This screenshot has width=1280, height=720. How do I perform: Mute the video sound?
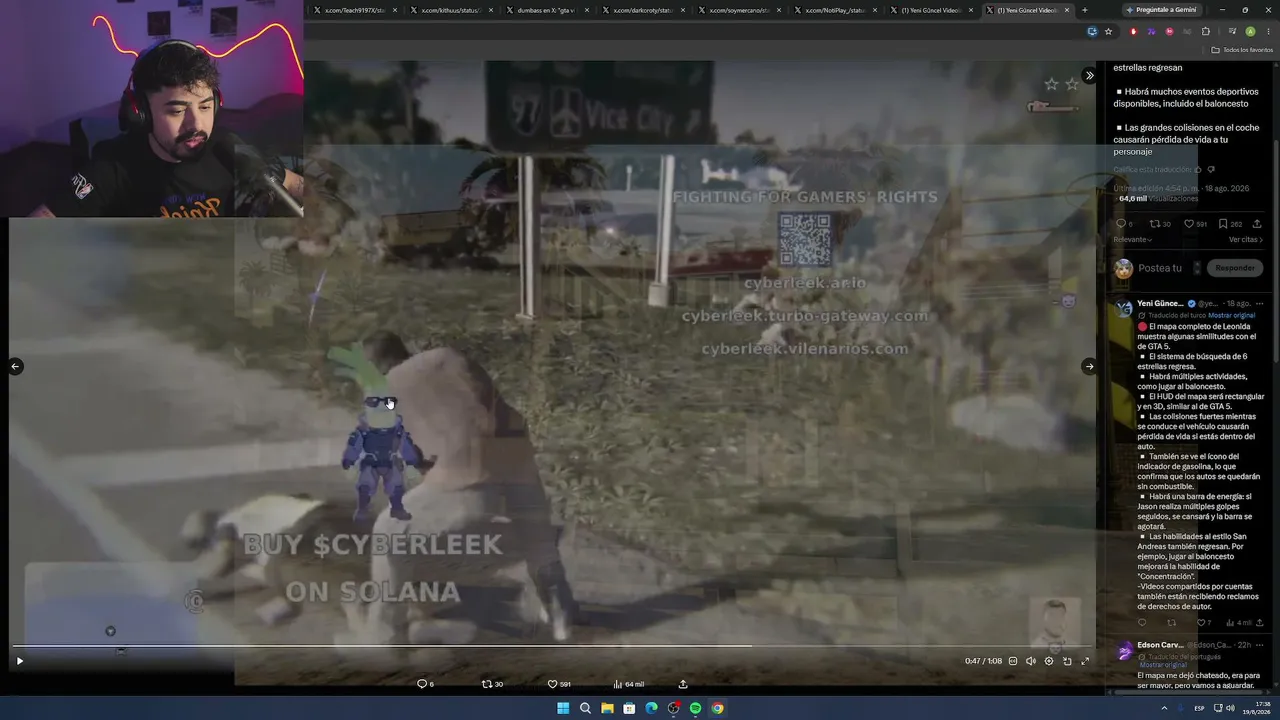pyautogui.click(x=1031, y=661)
